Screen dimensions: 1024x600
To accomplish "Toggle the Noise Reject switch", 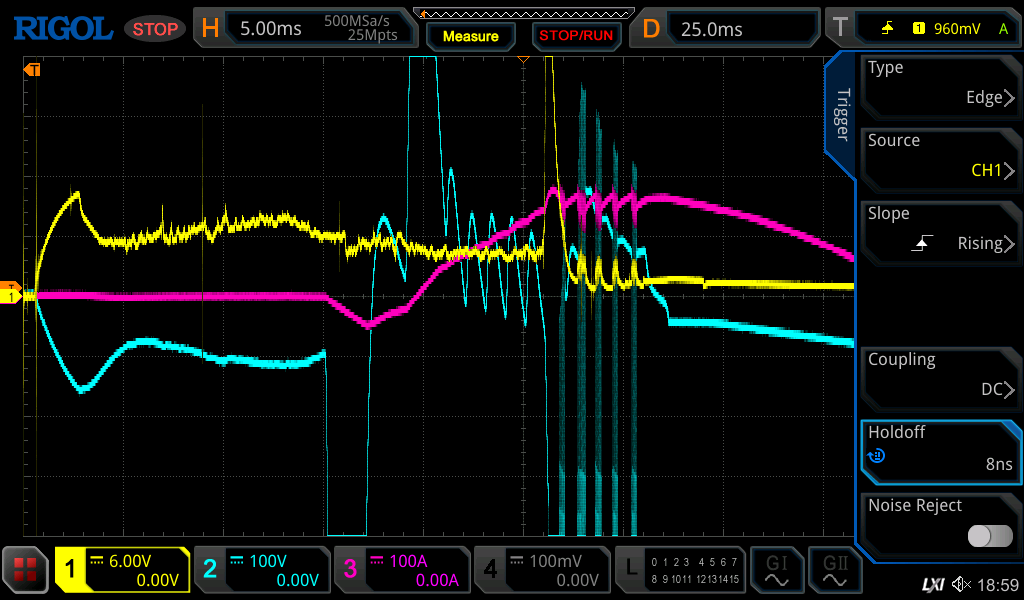I will (x=989, y=536).
